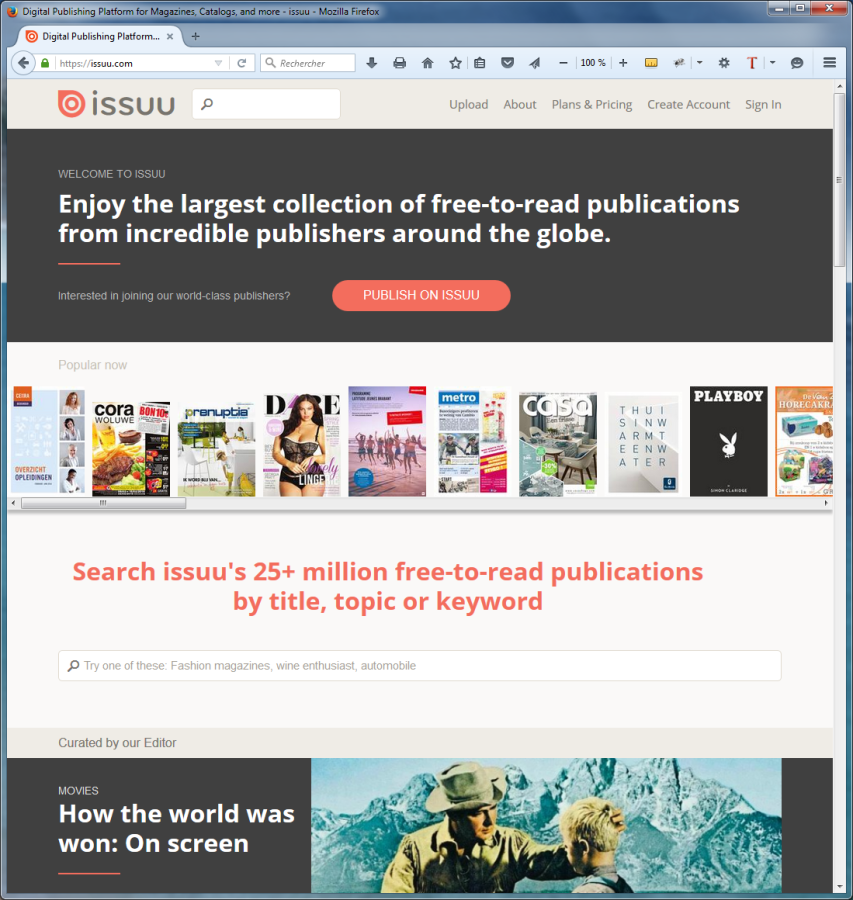Image resolution: width=853 pixels, height=900 pixels.
Task: Click carousel scrollbar left arrow
Action: (14, 503)
